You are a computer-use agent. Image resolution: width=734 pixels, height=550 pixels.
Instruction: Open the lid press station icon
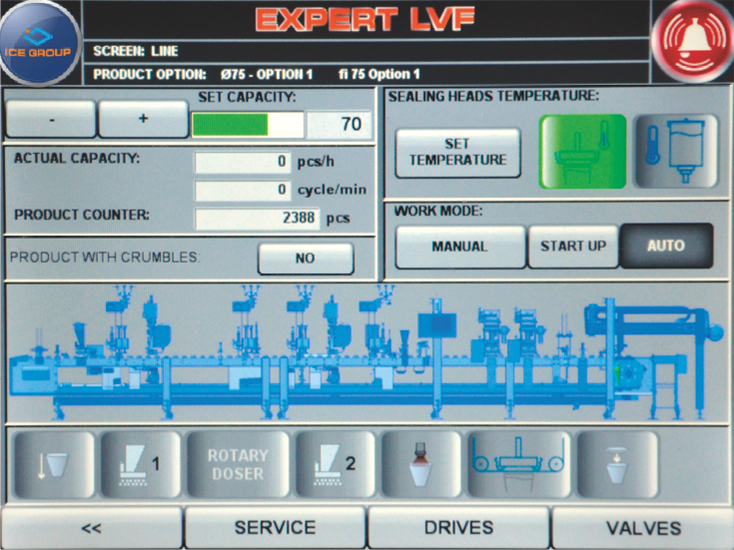(x=617, y=464)
